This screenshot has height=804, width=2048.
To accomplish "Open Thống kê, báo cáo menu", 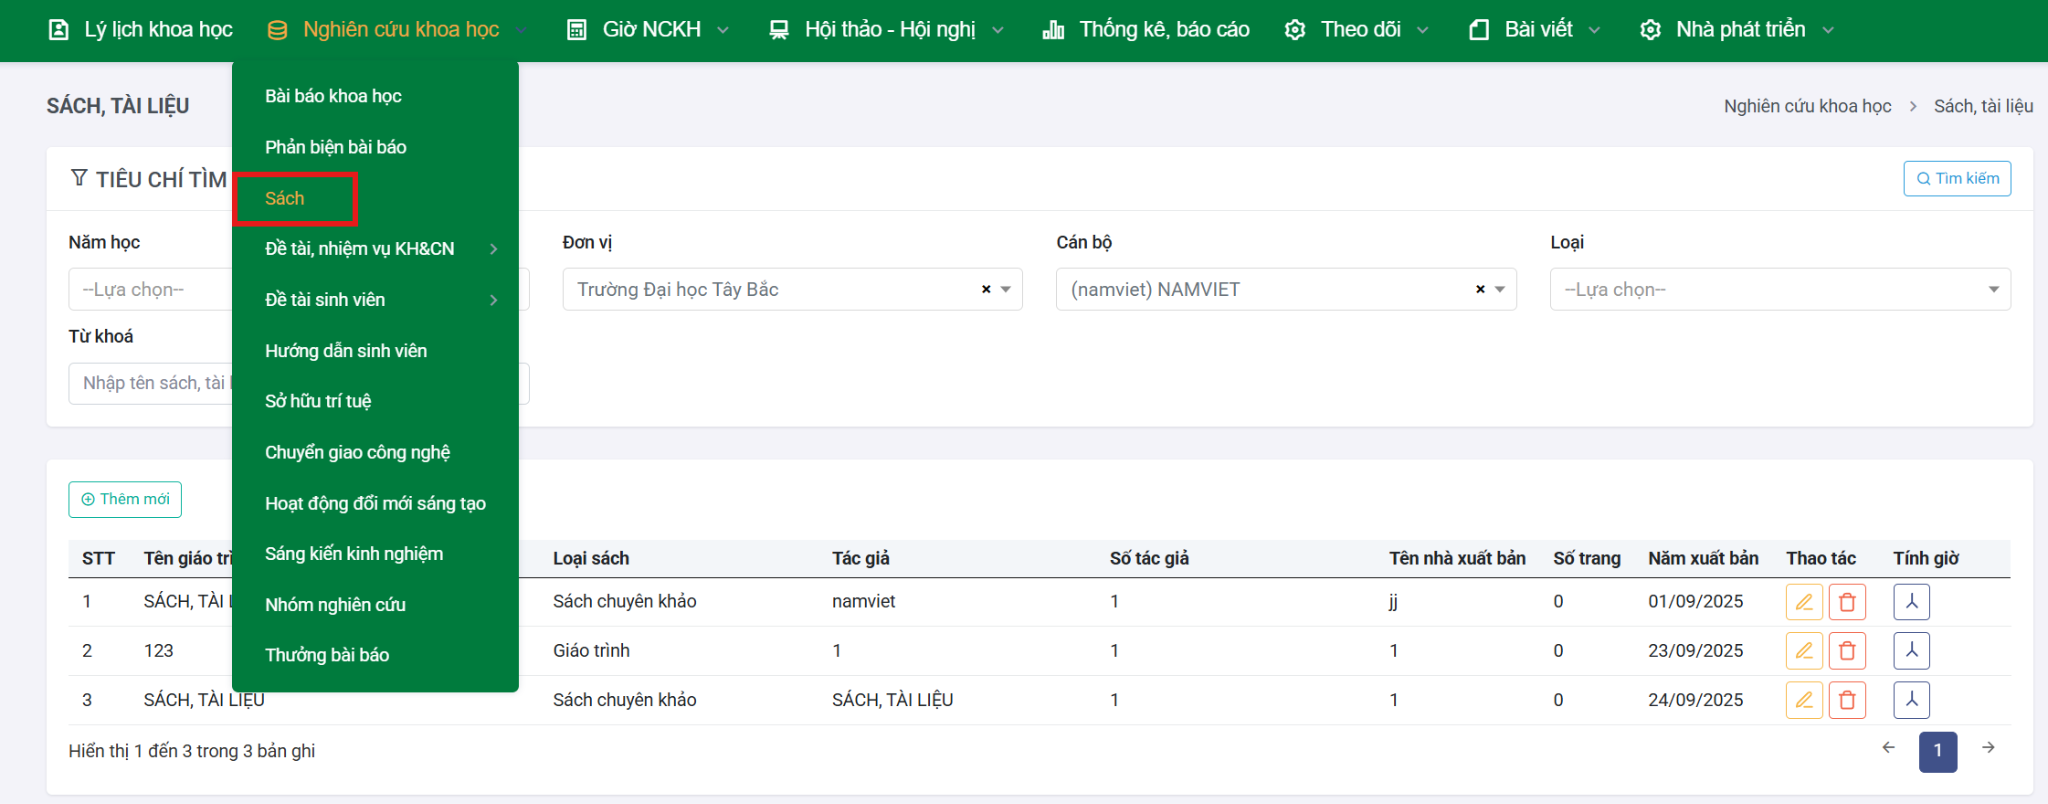I will 1146,30.
